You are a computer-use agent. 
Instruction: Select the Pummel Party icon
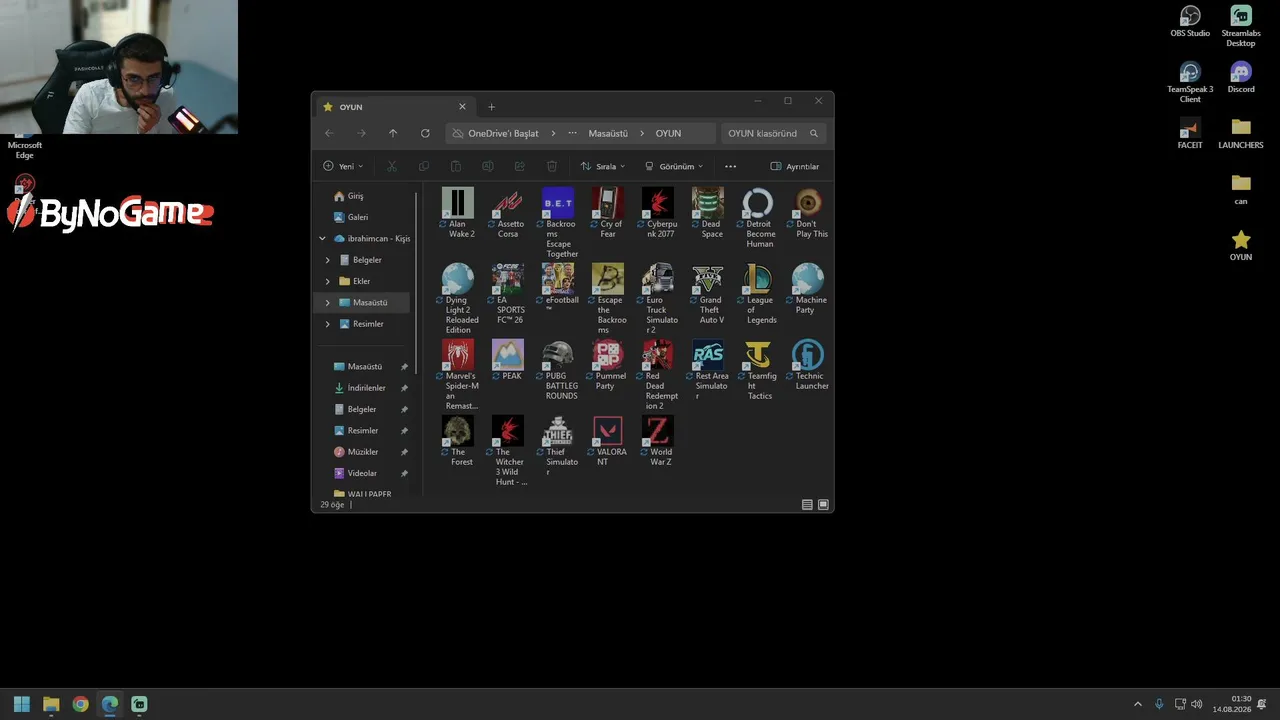click(608, 355)
